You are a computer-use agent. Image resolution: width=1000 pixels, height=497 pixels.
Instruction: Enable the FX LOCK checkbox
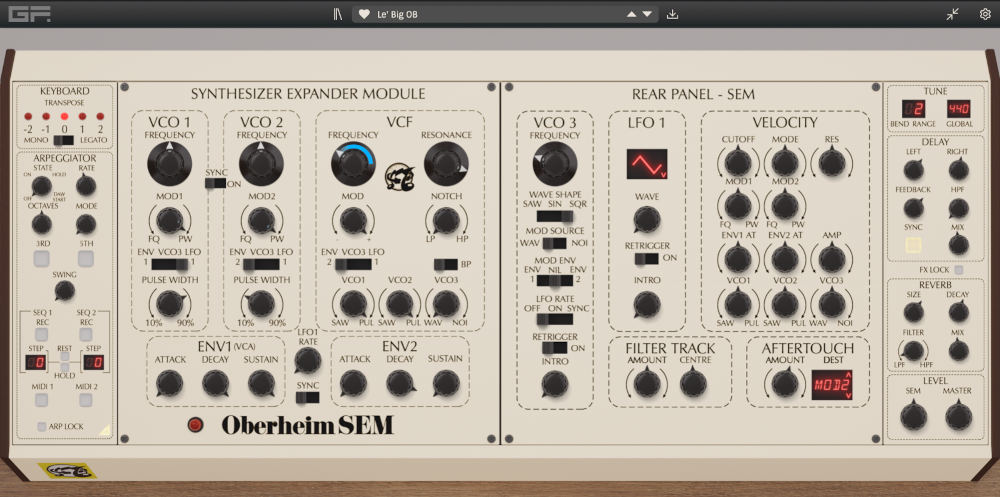pyautogui.click(x=959, y=270)
